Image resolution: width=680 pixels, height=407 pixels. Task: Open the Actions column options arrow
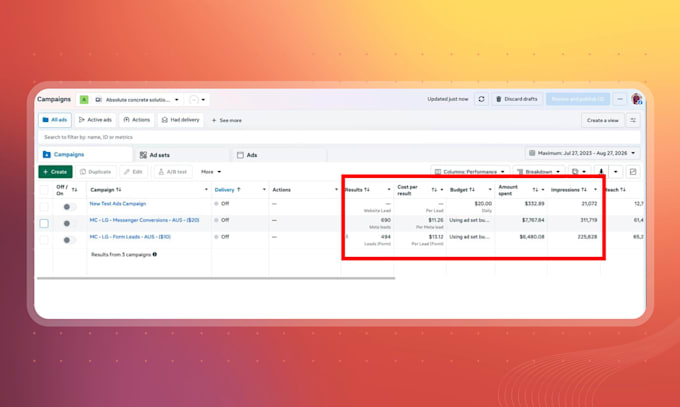tap(336, 190)
